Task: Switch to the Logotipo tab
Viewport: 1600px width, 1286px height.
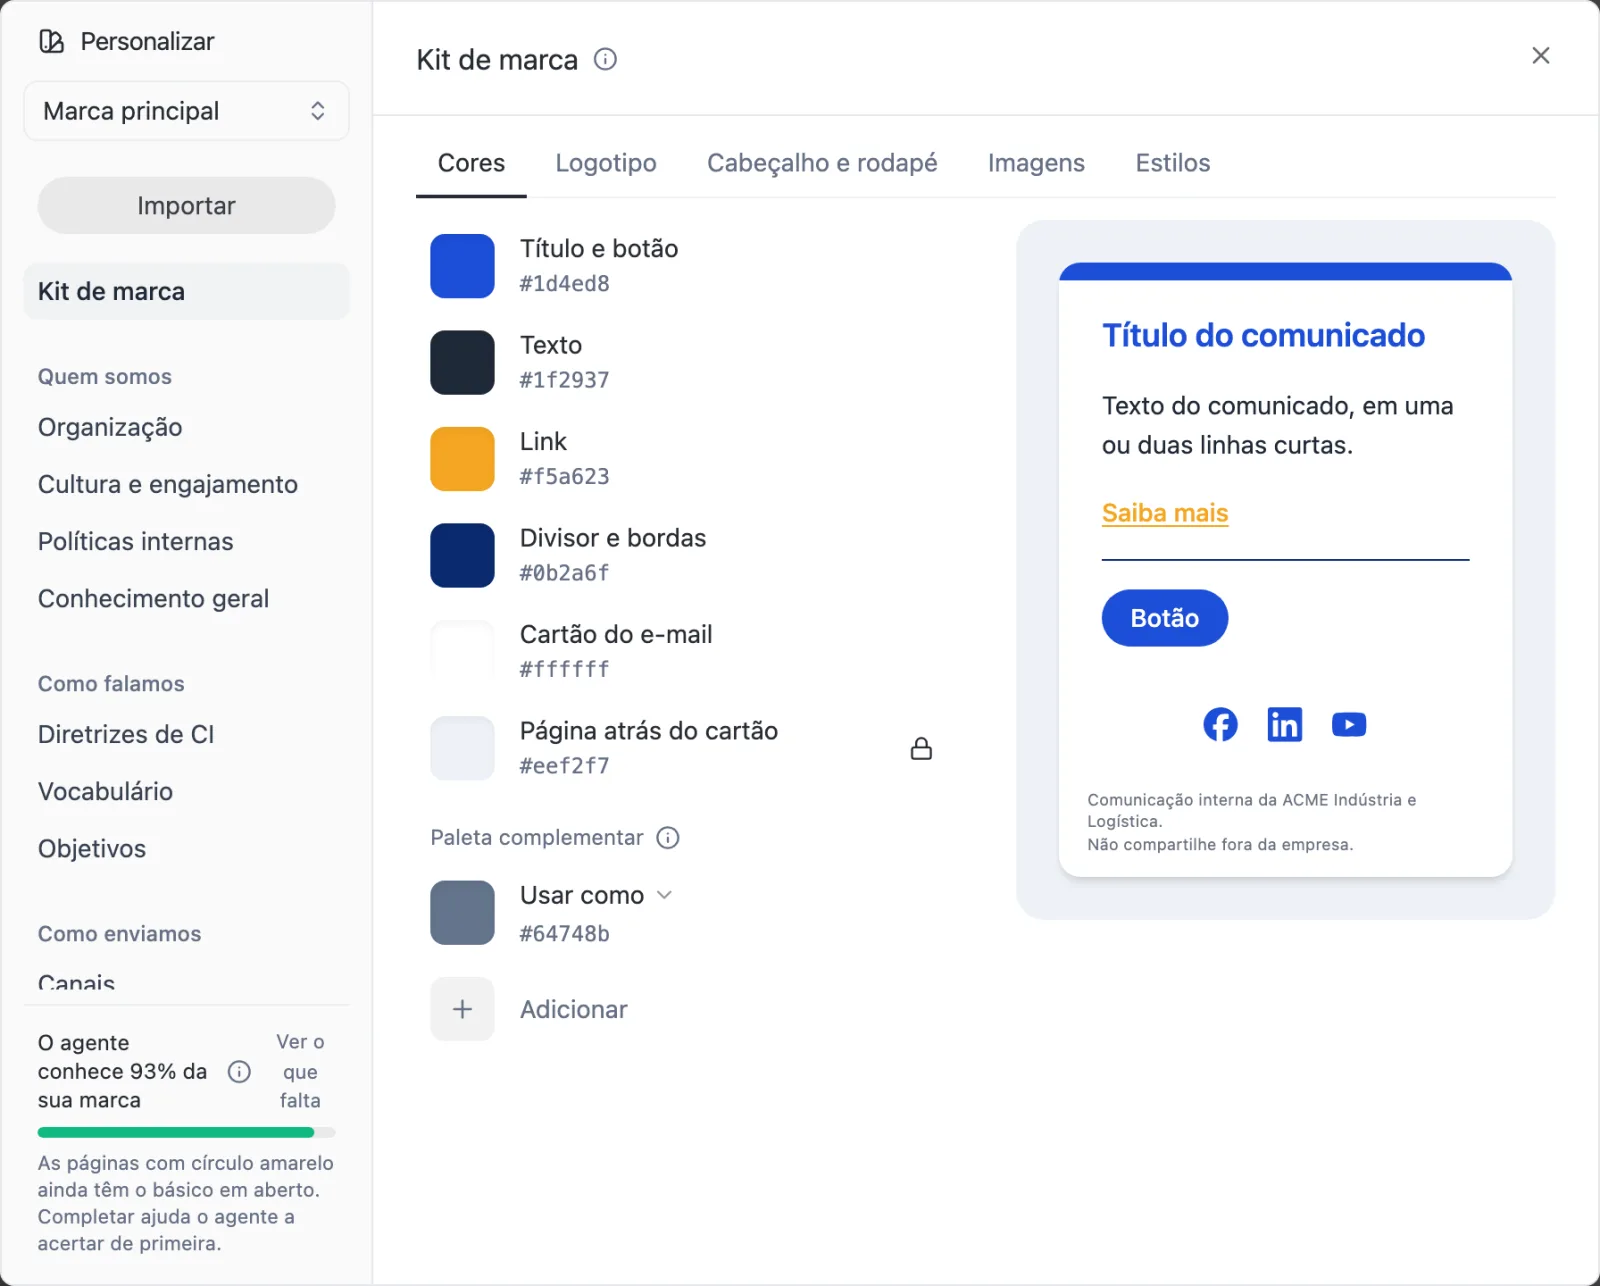Action: [x=606, y=163]
